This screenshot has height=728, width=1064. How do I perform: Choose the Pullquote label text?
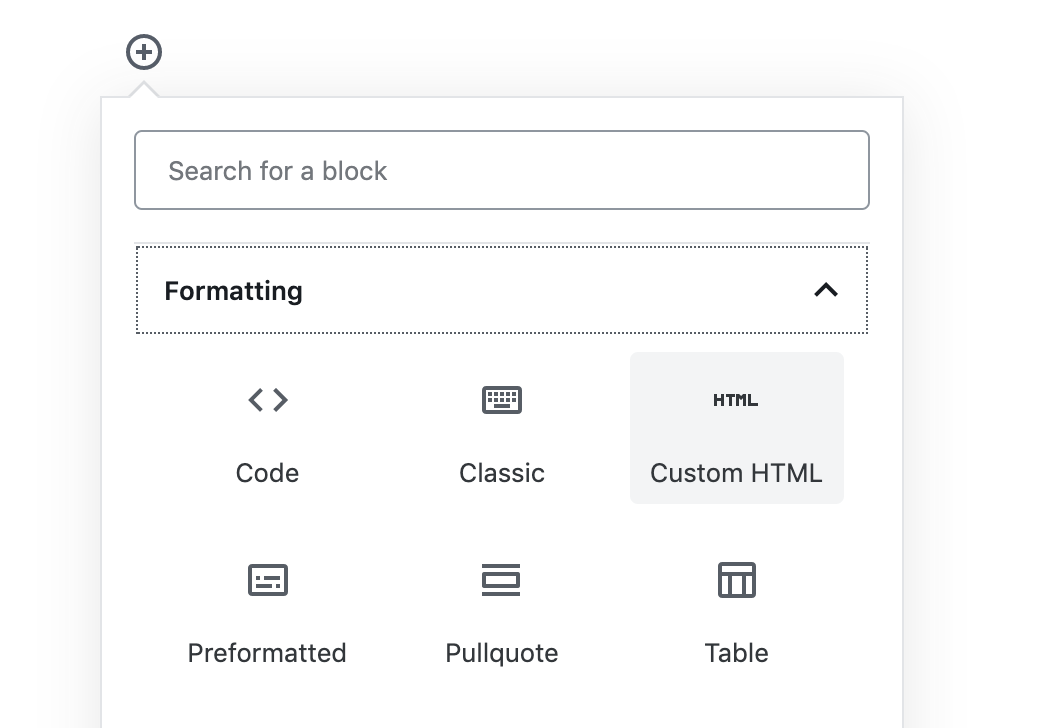[x=502, y=653]
